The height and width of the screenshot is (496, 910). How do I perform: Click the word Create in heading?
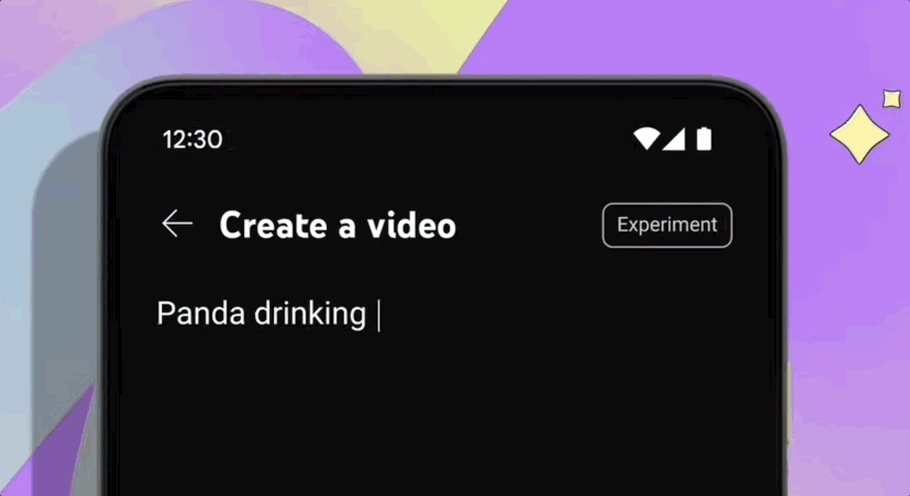[273, 225]
